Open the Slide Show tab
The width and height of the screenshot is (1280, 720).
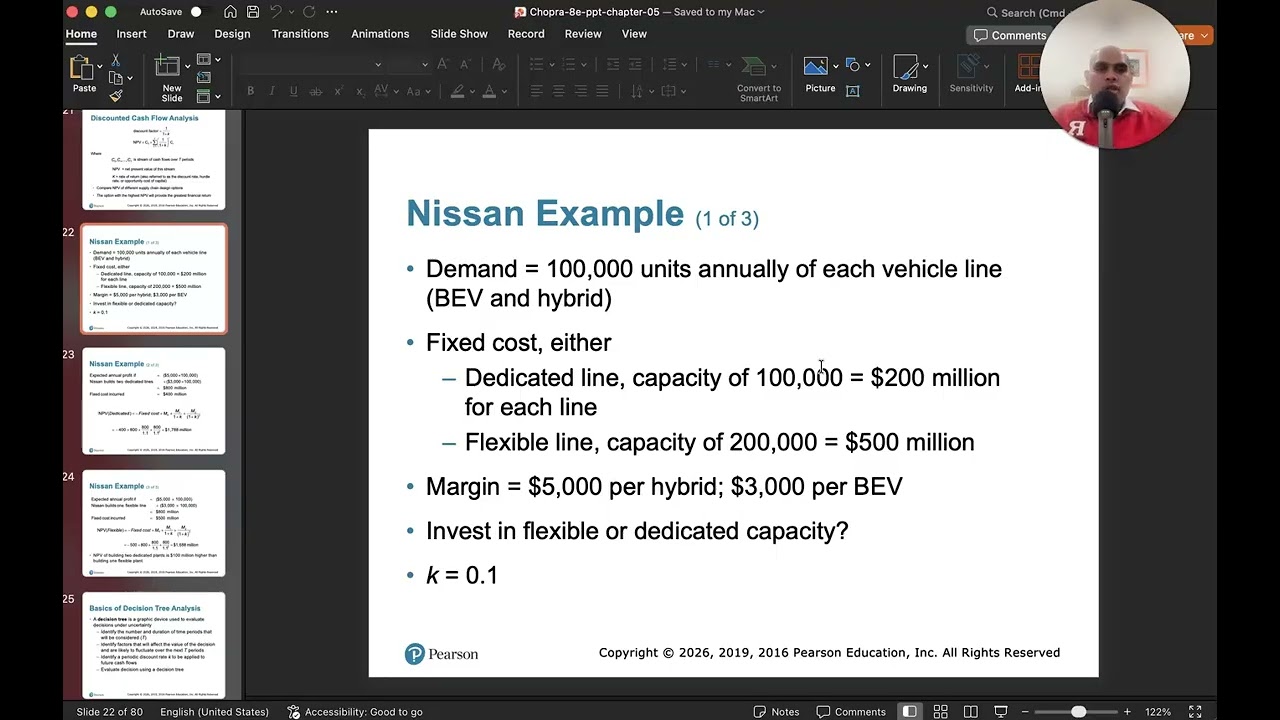(x=459, y=34)
